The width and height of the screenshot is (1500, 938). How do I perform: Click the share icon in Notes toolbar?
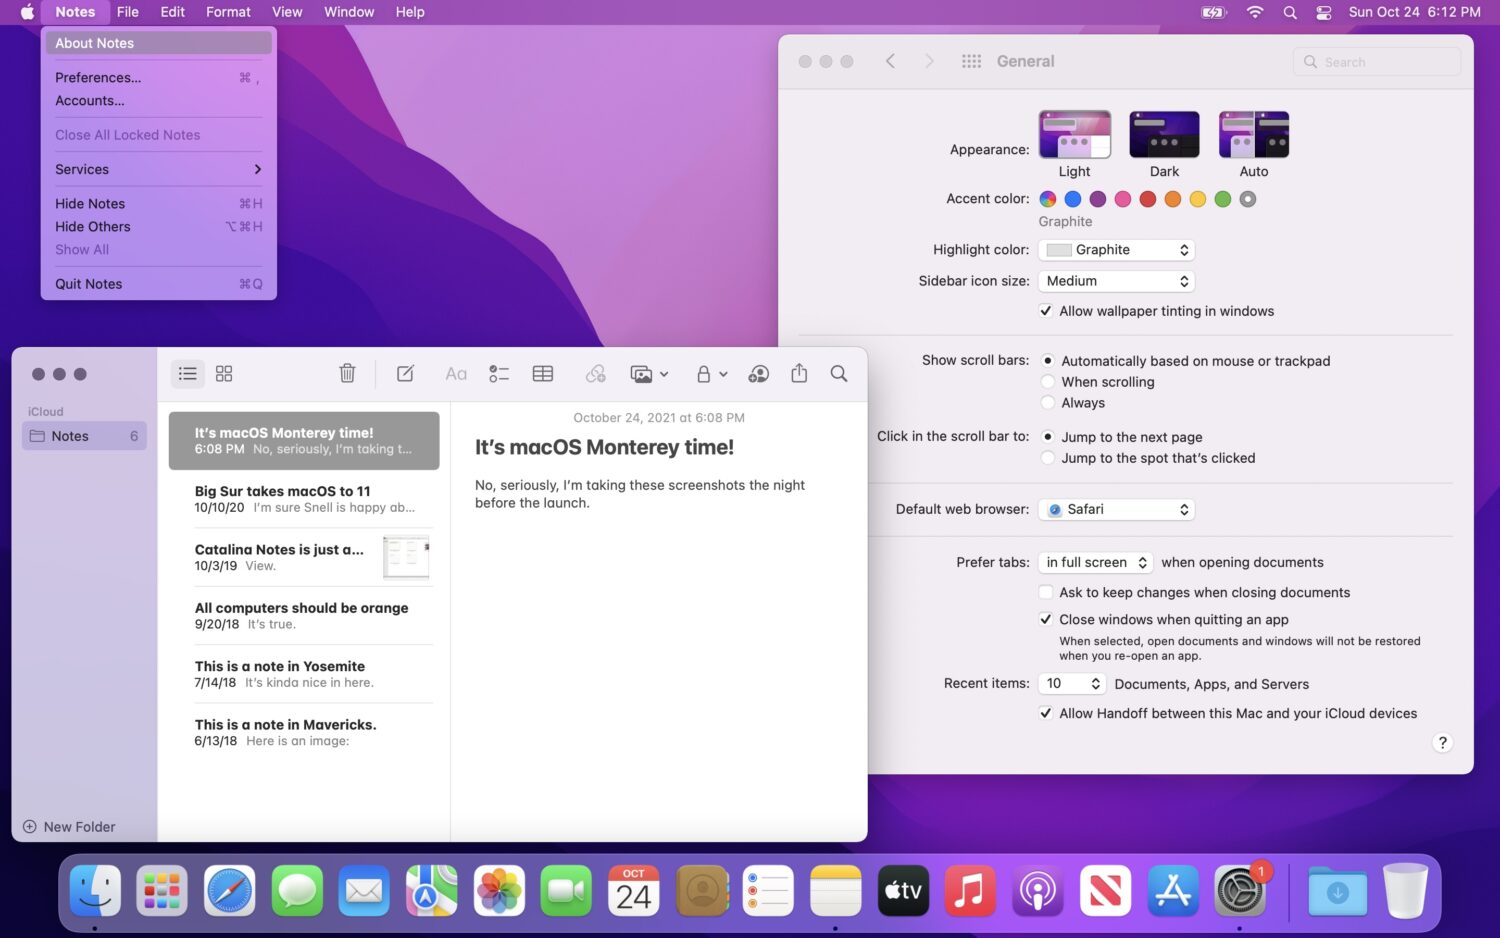[799, 373]
